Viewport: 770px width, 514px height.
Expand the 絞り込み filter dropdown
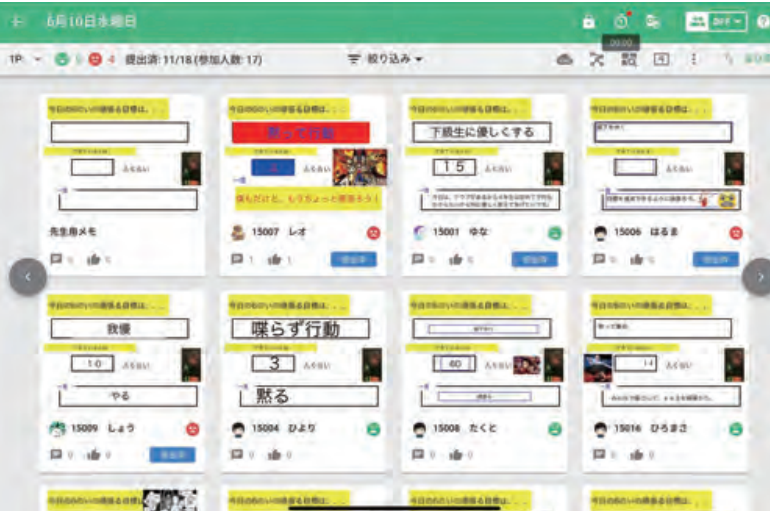(385, 59)
